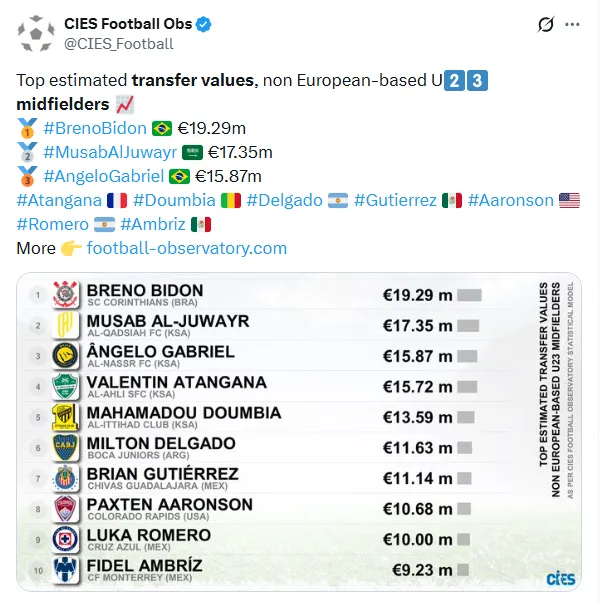Select the #Gutierrez hashtag
600x603 pixels.
[x=395, y=200]
